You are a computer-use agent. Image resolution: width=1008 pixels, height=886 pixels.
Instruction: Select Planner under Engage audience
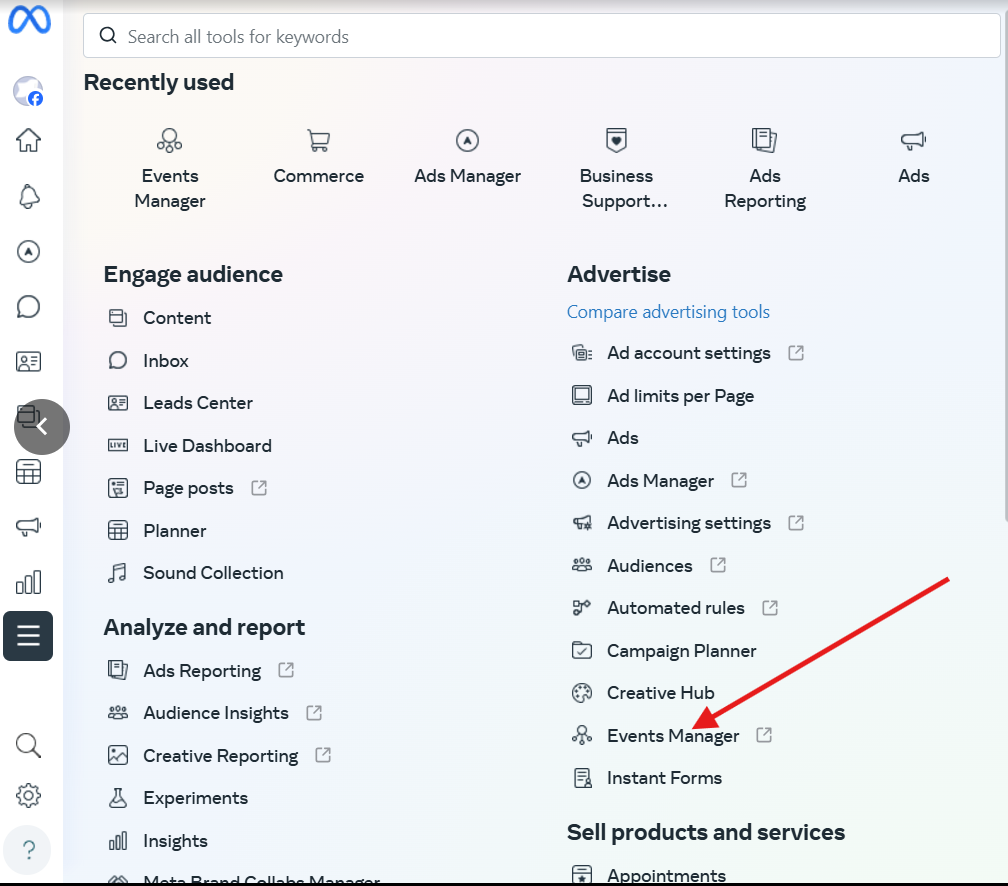pyautogui.click(x=175, y=531)
